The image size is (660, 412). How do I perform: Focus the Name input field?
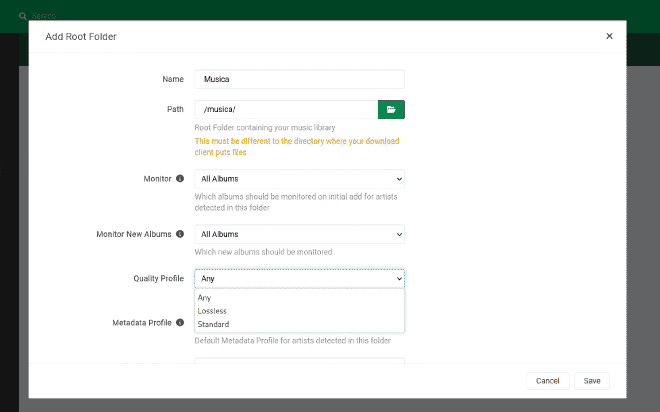tap(299, 79)
